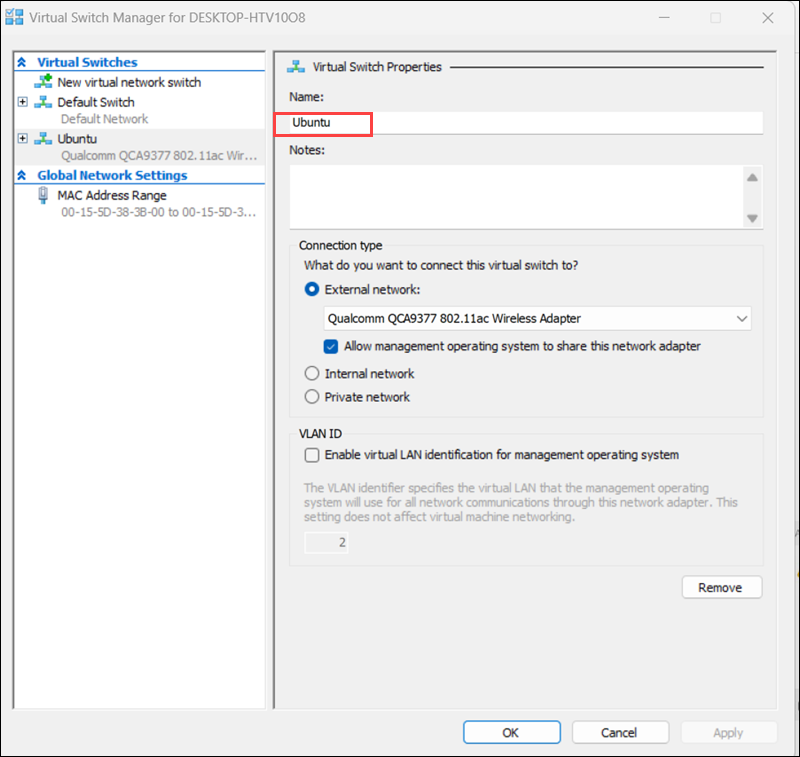
Task: Select New virtual network switch item
Action: coord(129,82)
